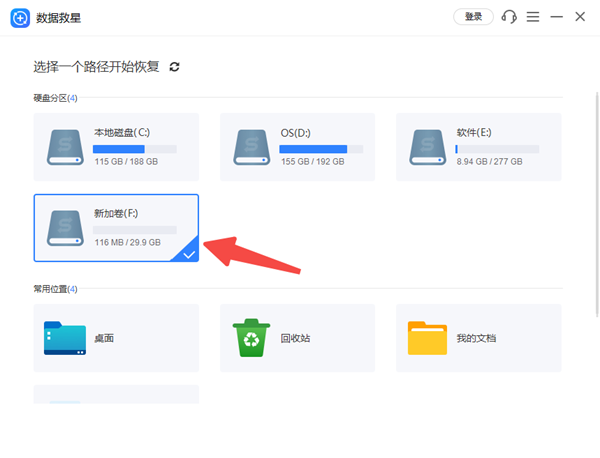The width and height of the screenshot is (600, 458).
Task: Refresh the path list with refresh icon
Action: [x=174, y=67]
